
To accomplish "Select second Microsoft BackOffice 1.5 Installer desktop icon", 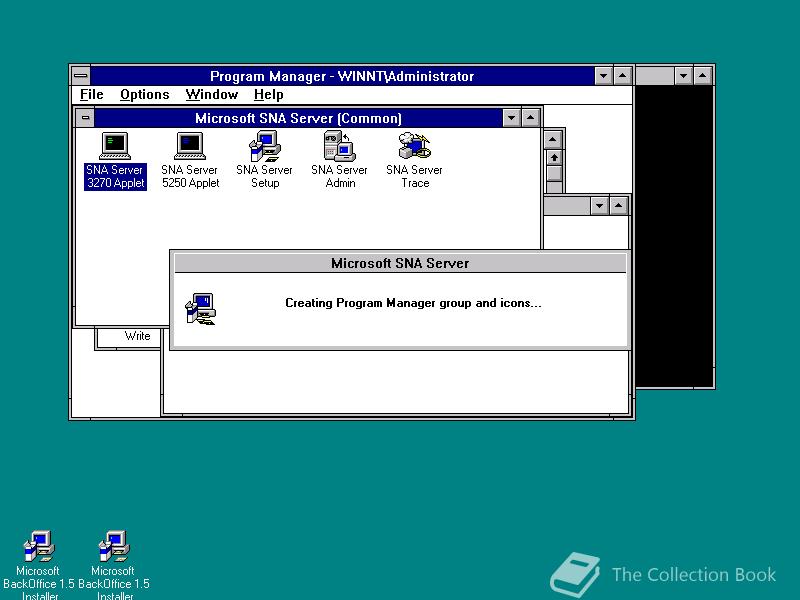I will [113, 564].
